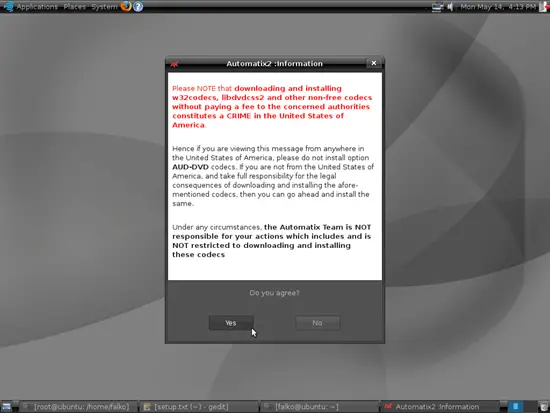
Task: Open the Places menu
Action: coord(74,6)
